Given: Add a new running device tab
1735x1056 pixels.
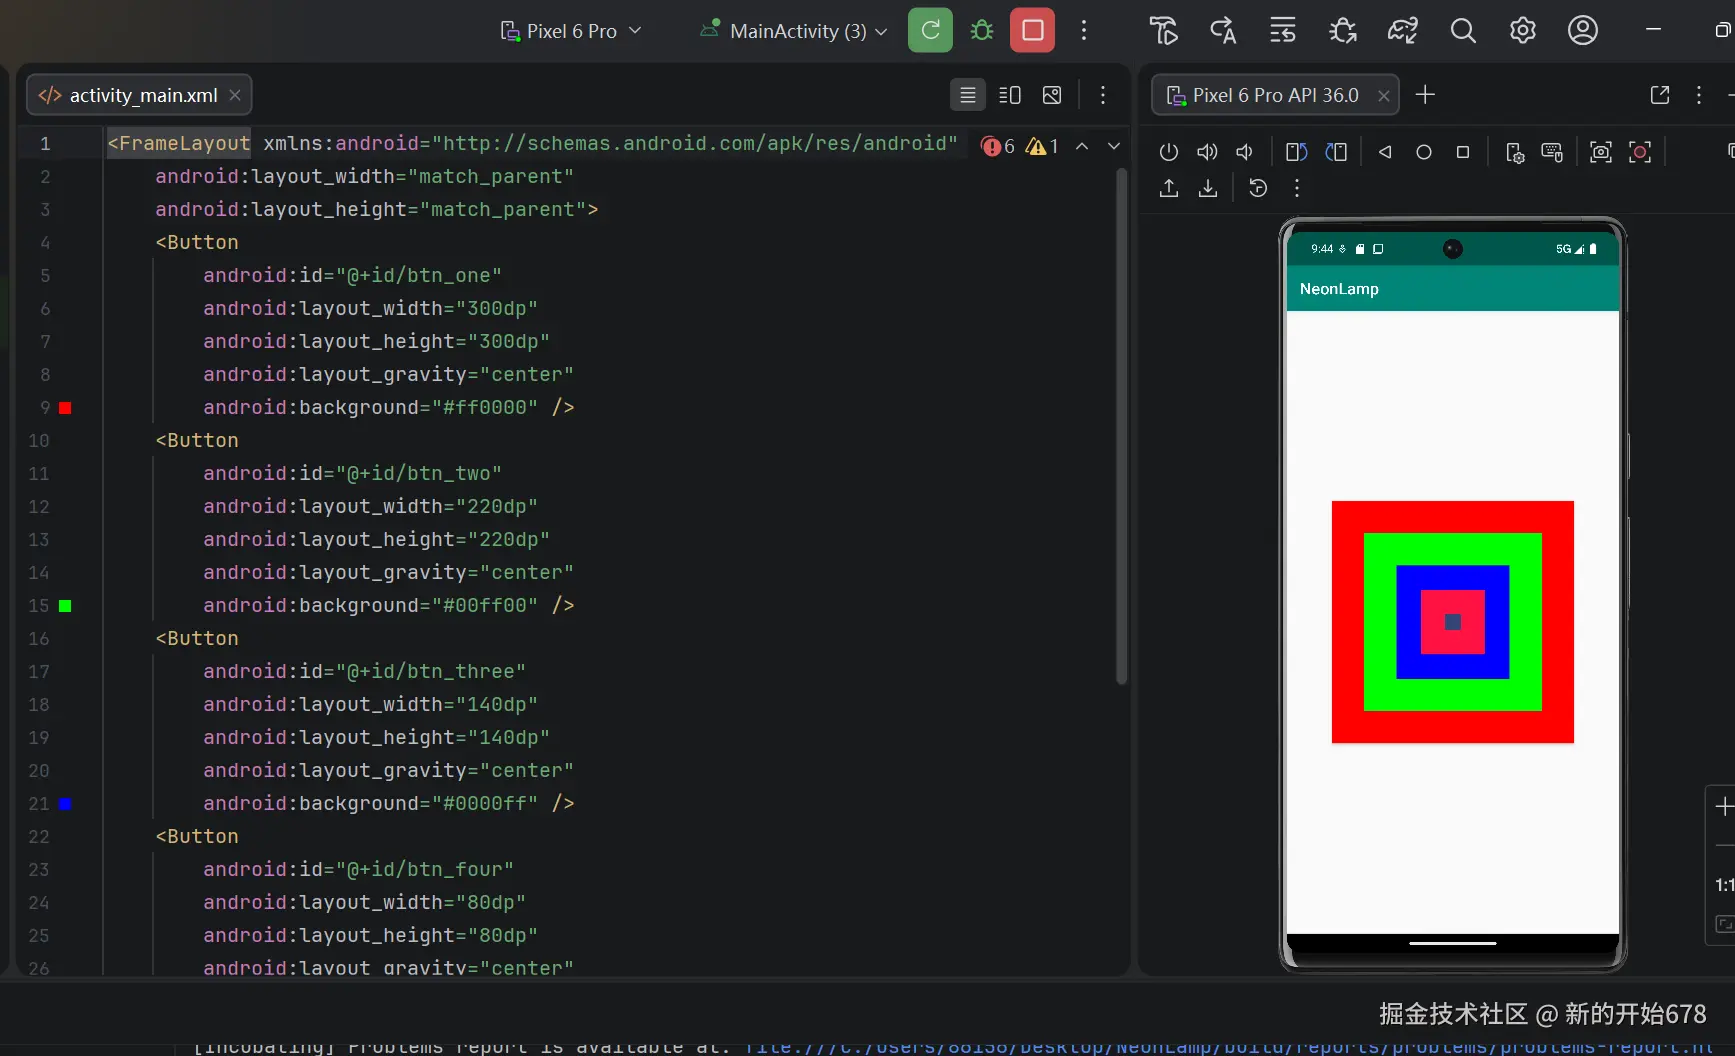Looking at the screenshot, I should pyautogui.click(x=1426, y=95).
